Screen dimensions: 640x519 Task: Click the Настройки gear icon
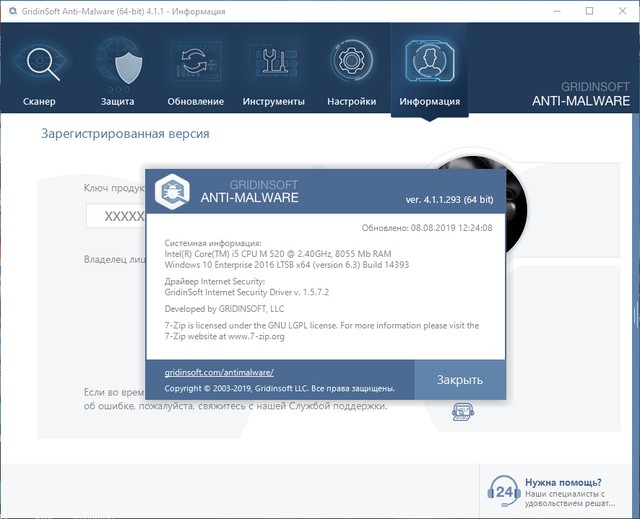(x=351, y=62)
